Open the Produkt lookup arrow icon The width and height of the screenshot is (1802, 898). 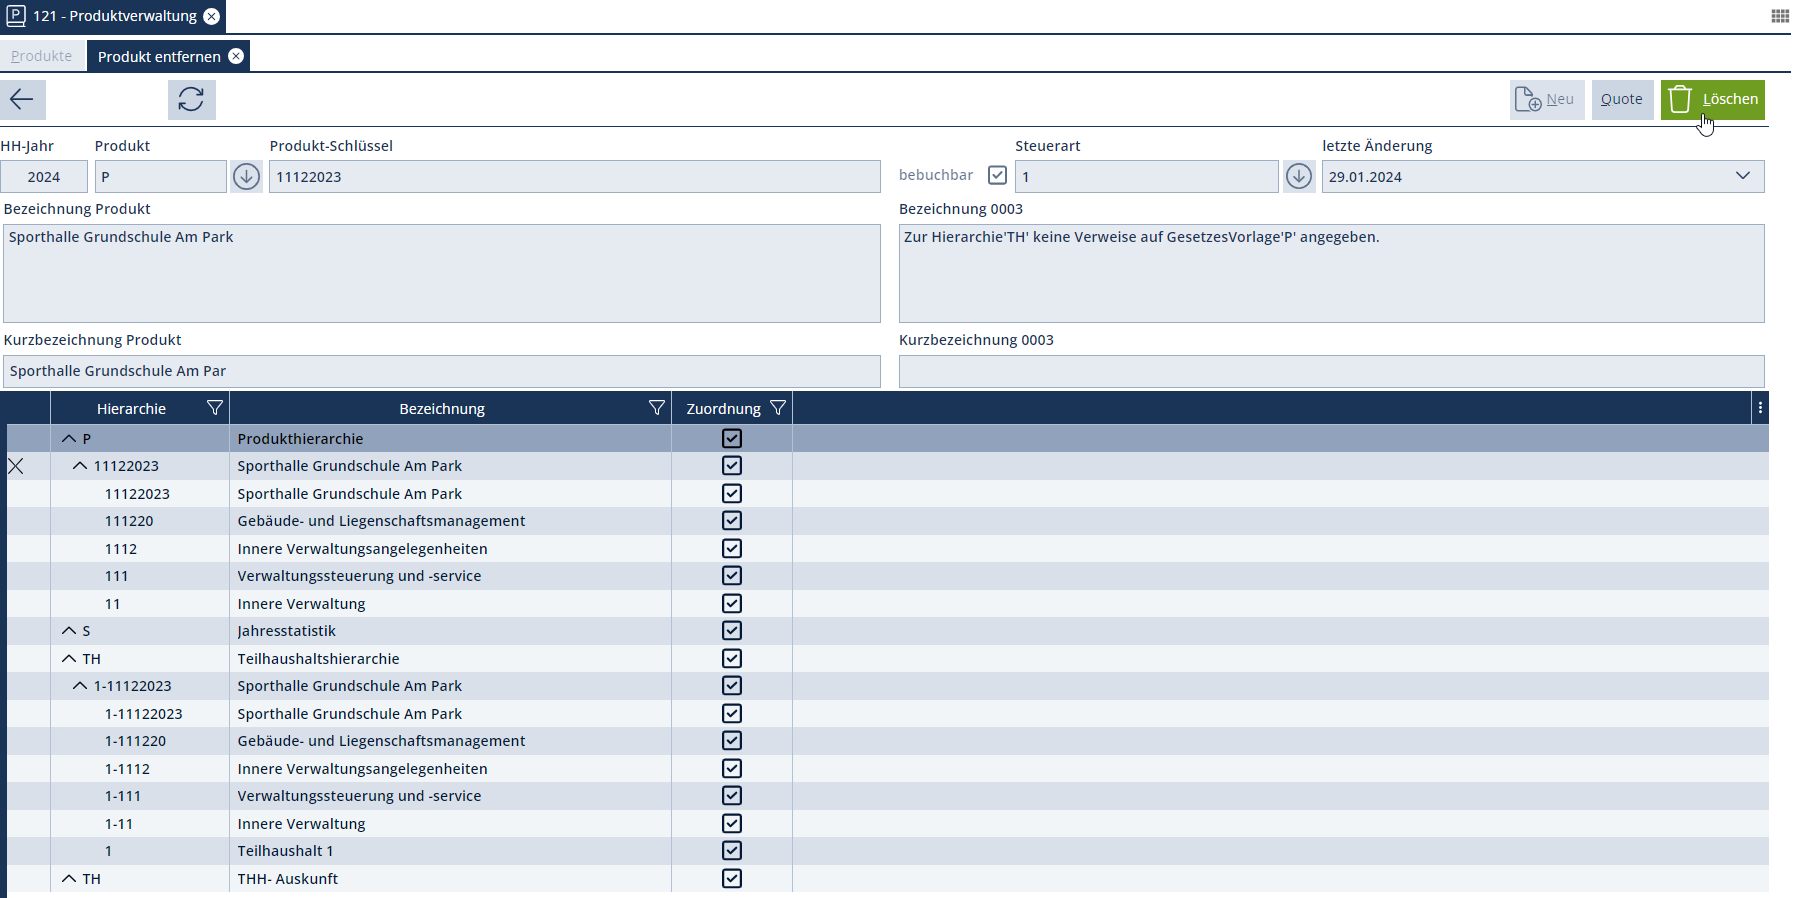(246, 177)
